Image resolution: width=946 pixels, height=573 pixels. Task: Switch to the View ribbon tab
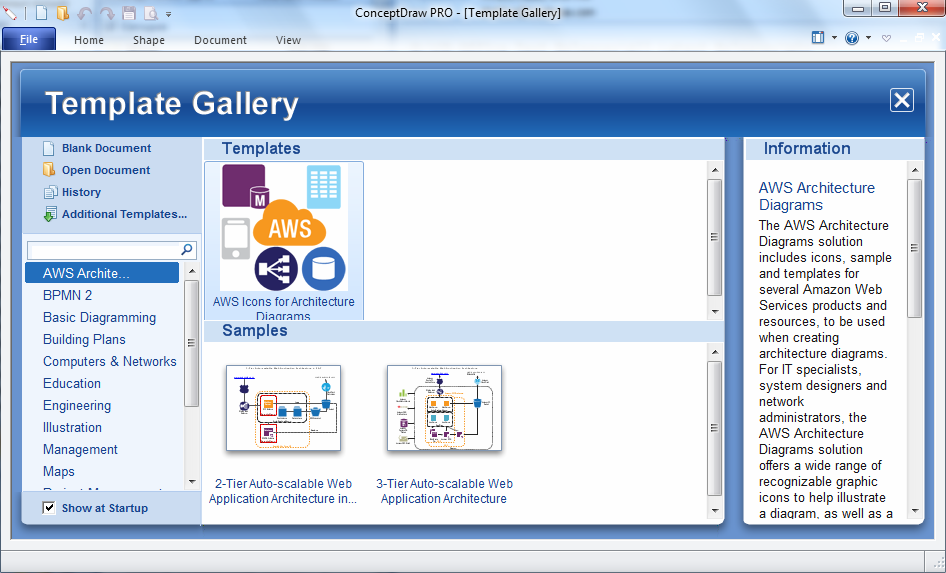[288, 40]
